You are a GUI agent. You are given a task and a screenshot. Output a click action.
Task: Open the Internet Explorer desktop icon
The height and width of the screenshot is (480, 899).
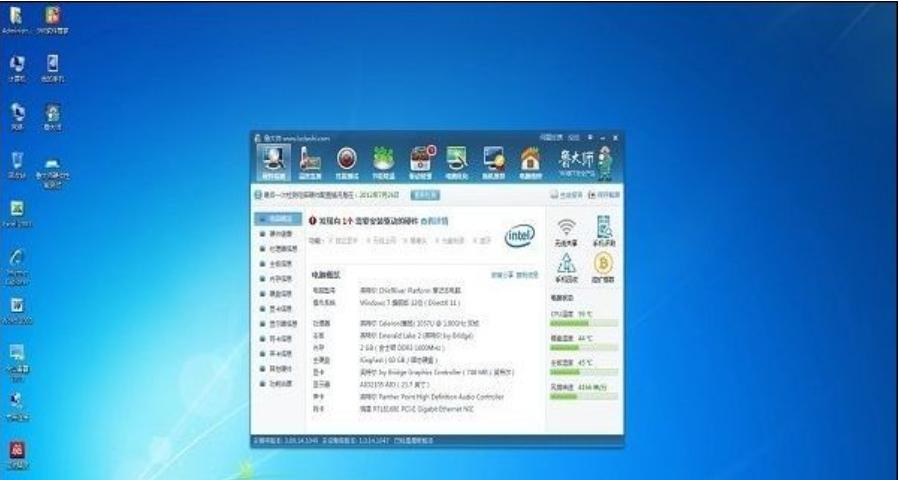tap(17, 267)
